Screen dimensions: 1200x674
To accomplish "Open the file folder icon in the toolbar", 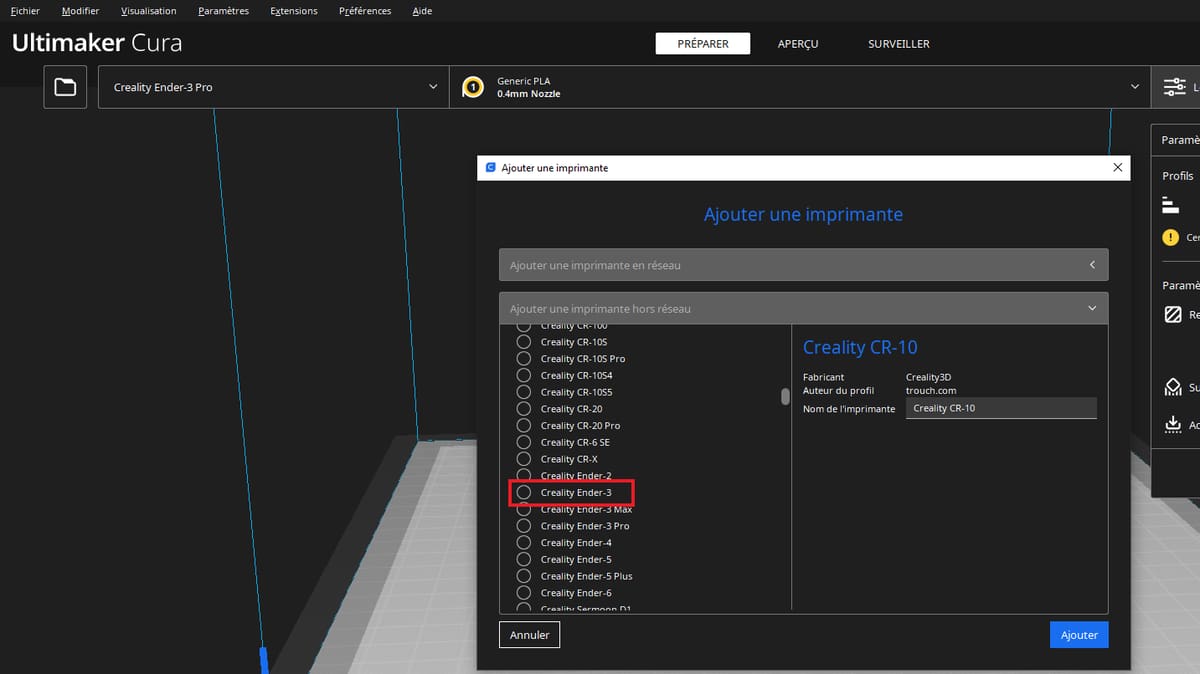I will tap(65, 87).
